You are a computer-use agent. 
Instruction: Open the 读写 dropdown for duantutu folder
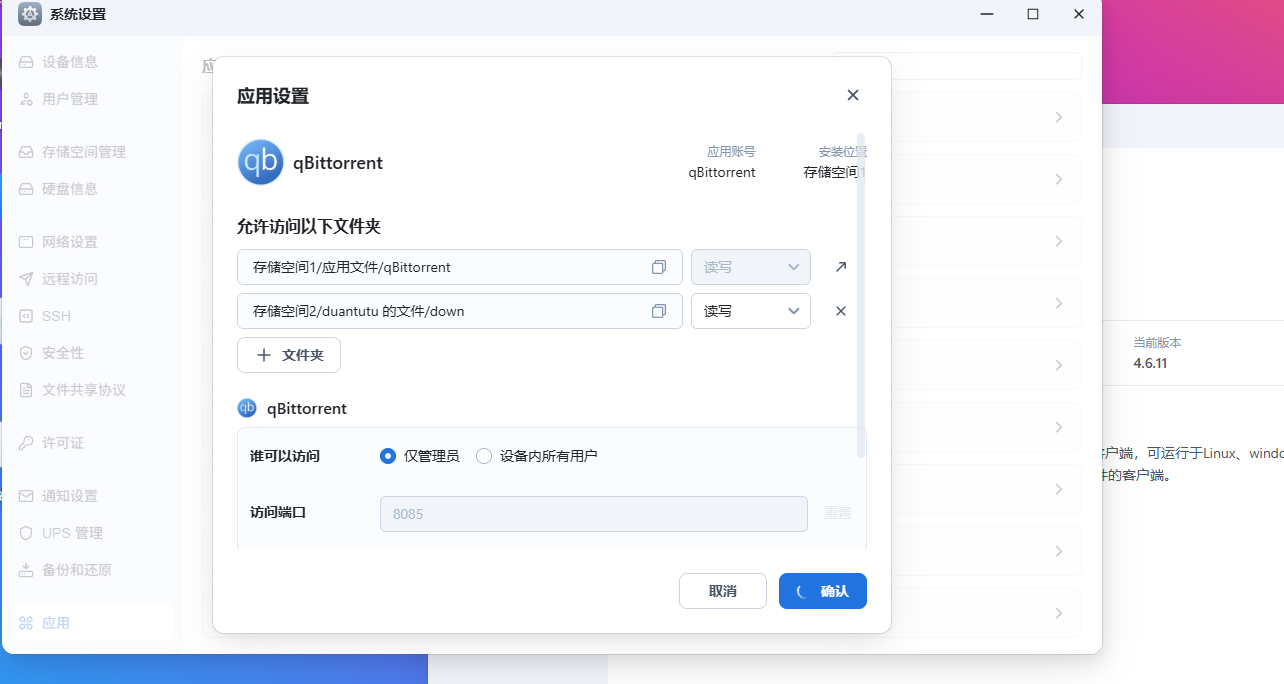pyautogui.click(x=751, y=311)
